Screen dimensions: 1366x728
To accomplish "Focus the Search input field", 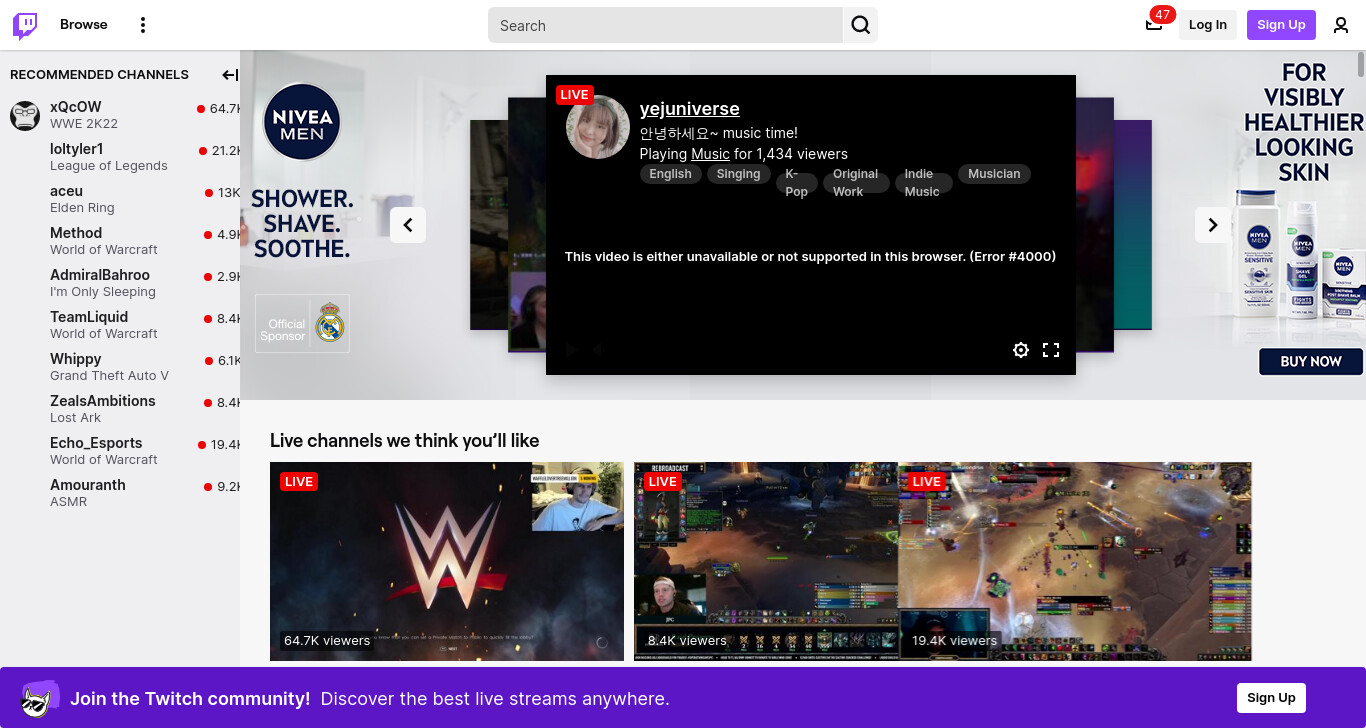I will coord(666,25).
